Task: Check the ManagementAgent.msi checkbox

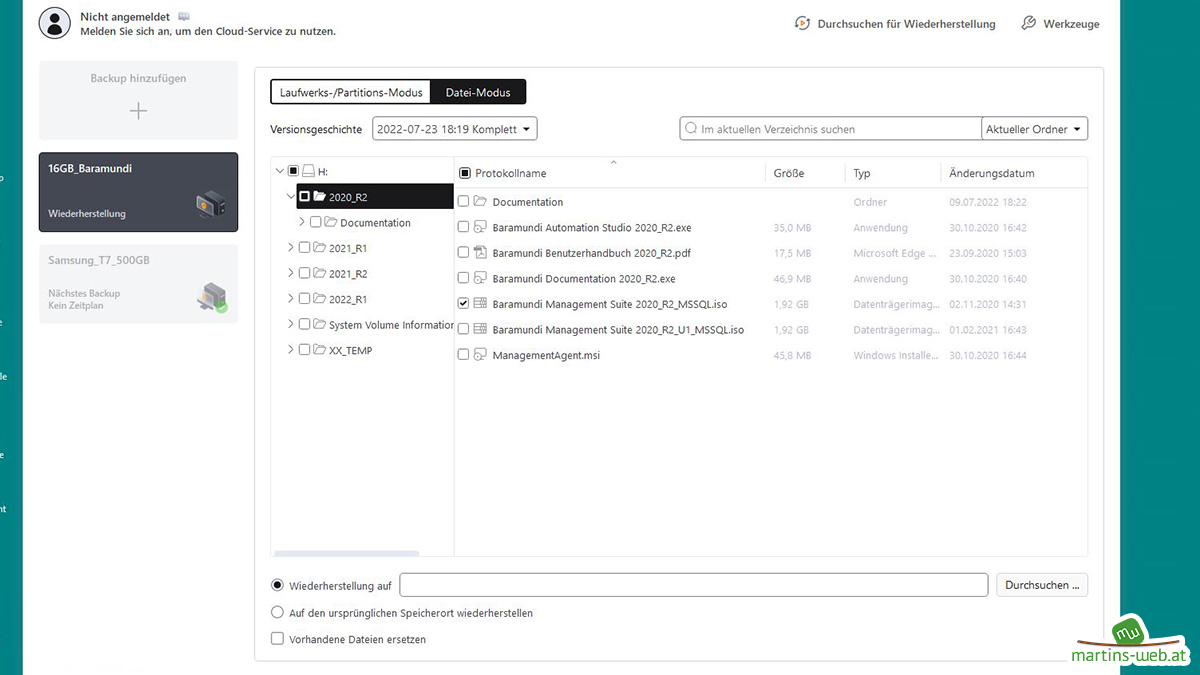Action: click(x=463, y=354)
